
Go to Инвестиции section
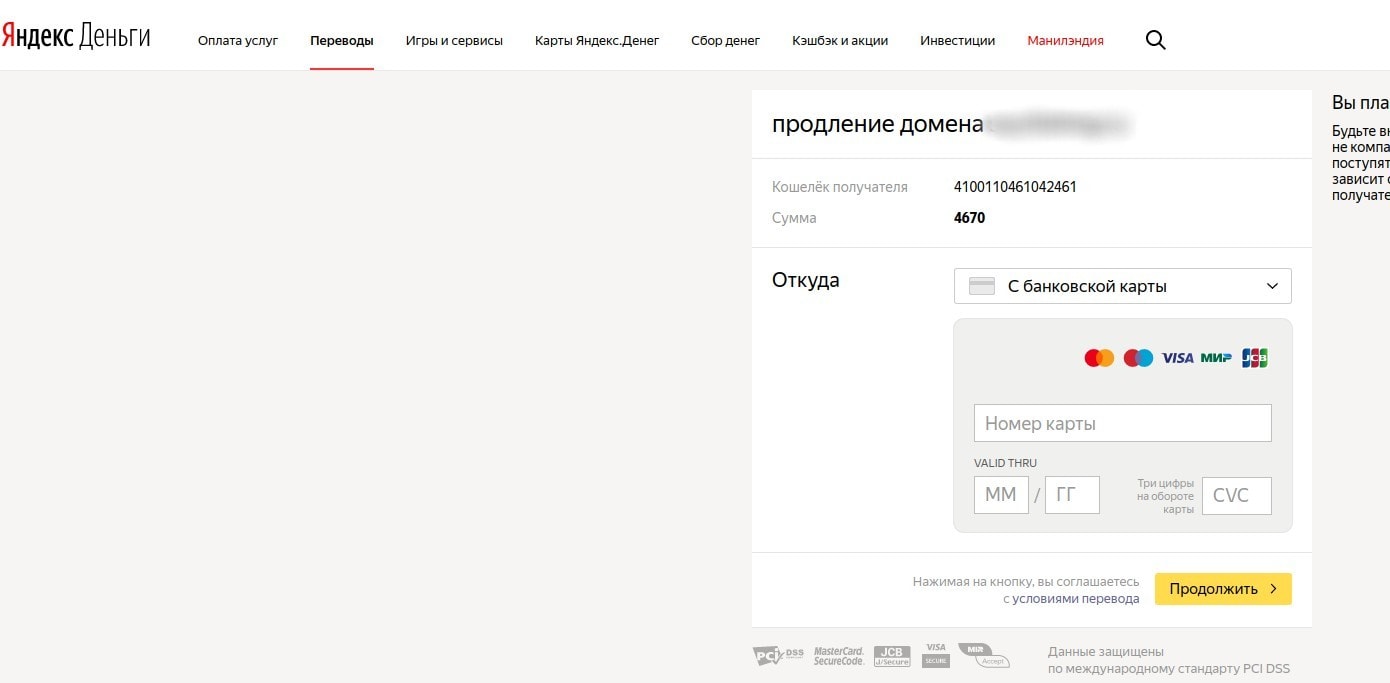point(958,41)
